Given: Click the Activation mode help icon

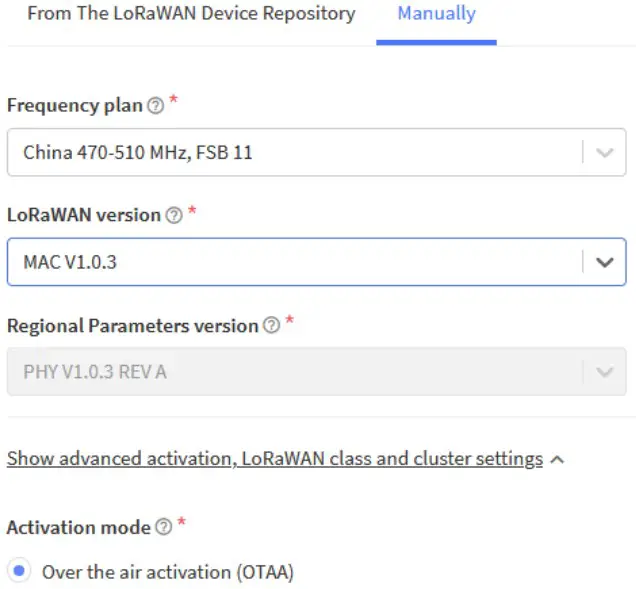Looking at the screenshot, I should [x=162, y=528].
